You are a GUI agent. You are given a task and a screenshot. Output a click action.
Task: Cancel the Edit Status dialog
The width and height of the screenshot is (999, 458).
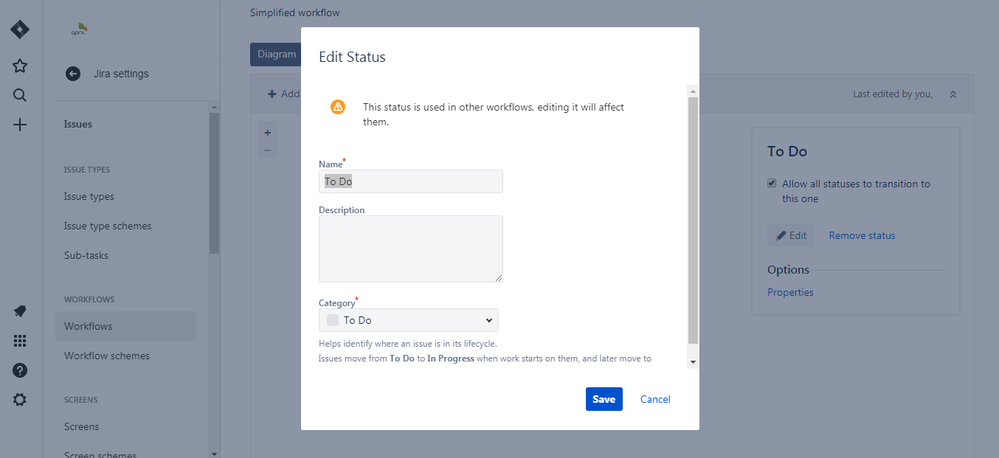pyautogui.click(x=655, y=399)
